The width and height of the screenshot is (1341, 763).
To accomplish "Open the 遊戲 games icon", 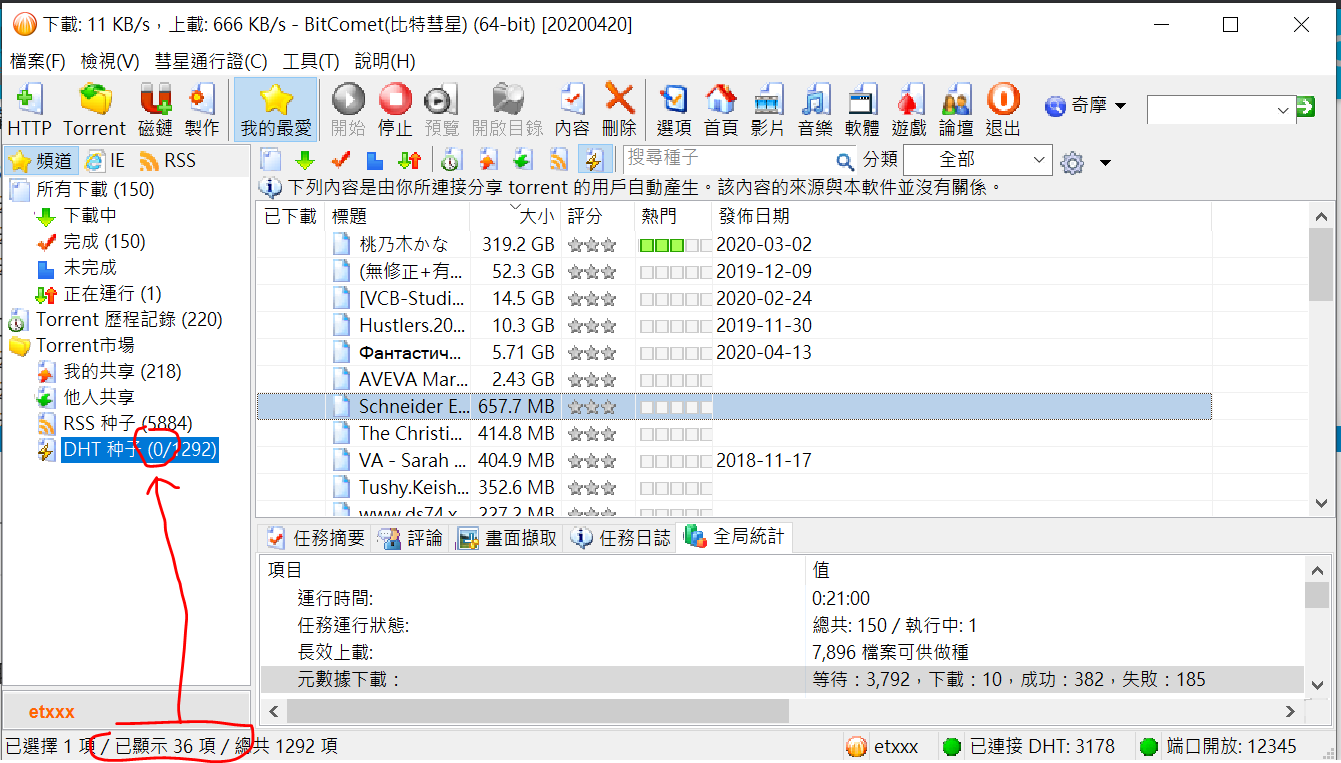I will click(909, 110).
